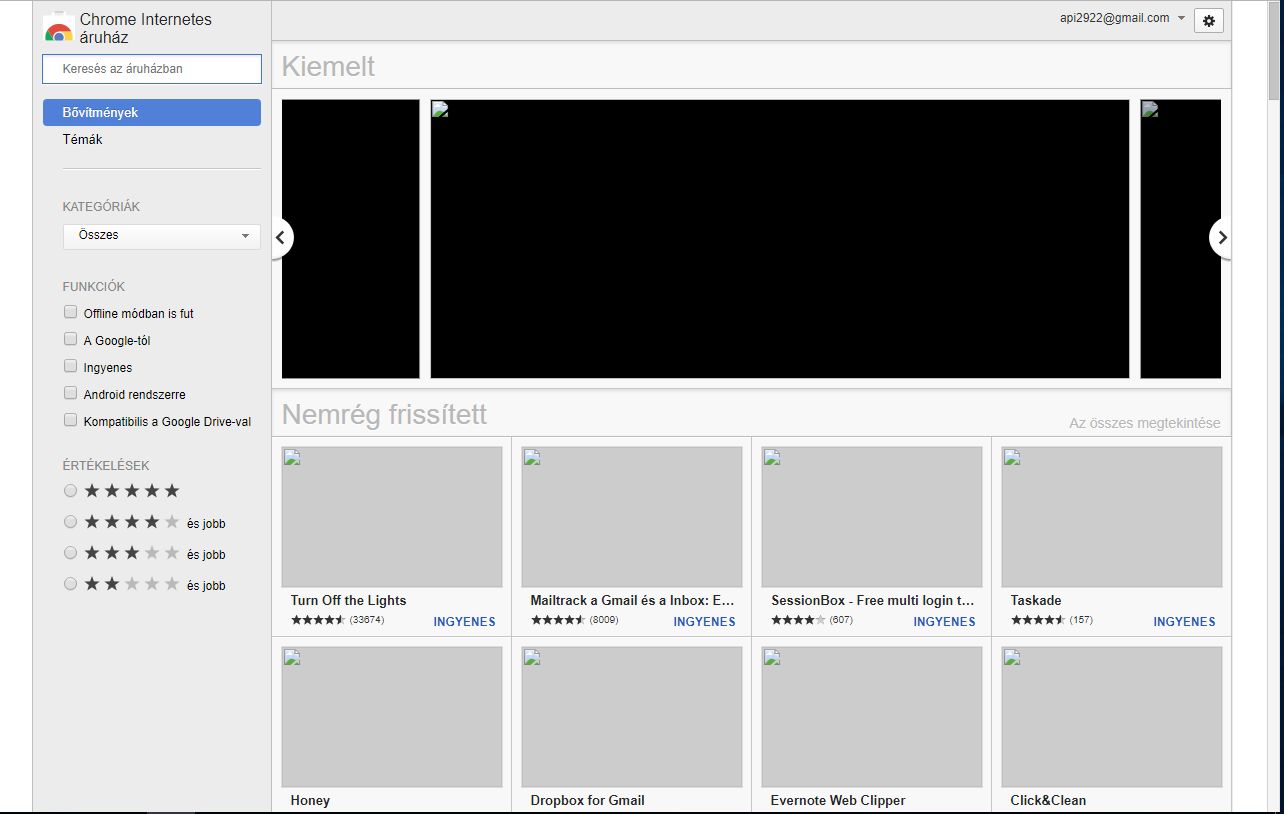Screen dimensions: 1284x814
Task: Click the Chrome Web Store logo icon
Action: tap(58, 27)
